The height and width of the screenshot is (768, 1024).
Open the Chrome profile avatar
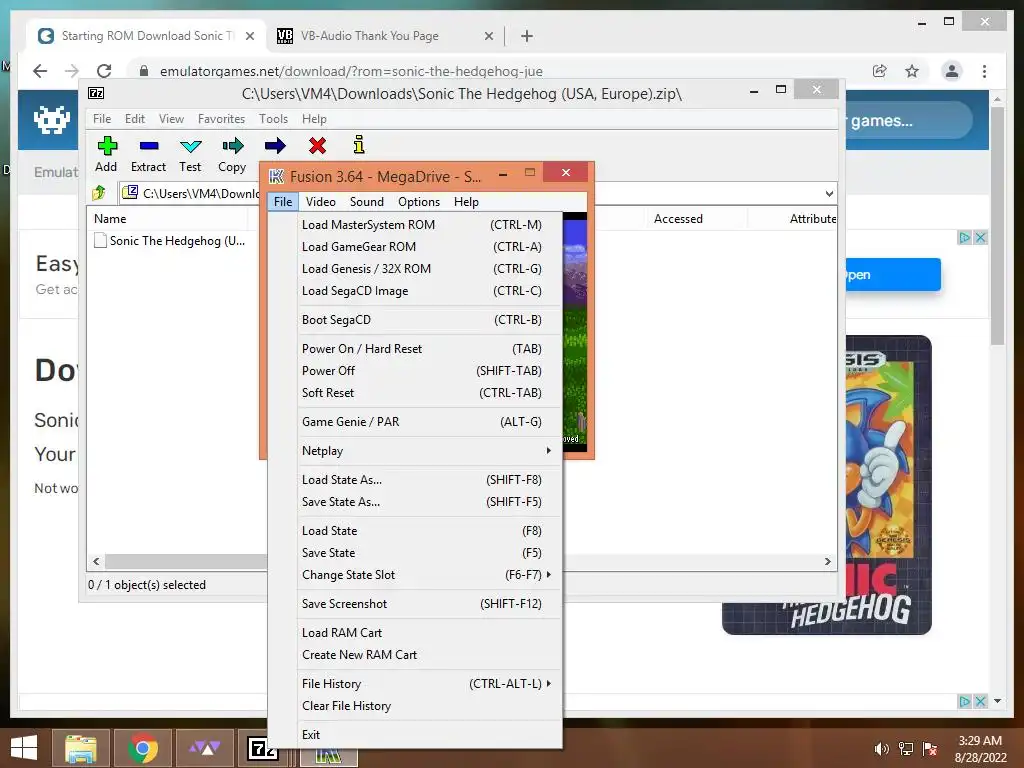click(952, 71)
